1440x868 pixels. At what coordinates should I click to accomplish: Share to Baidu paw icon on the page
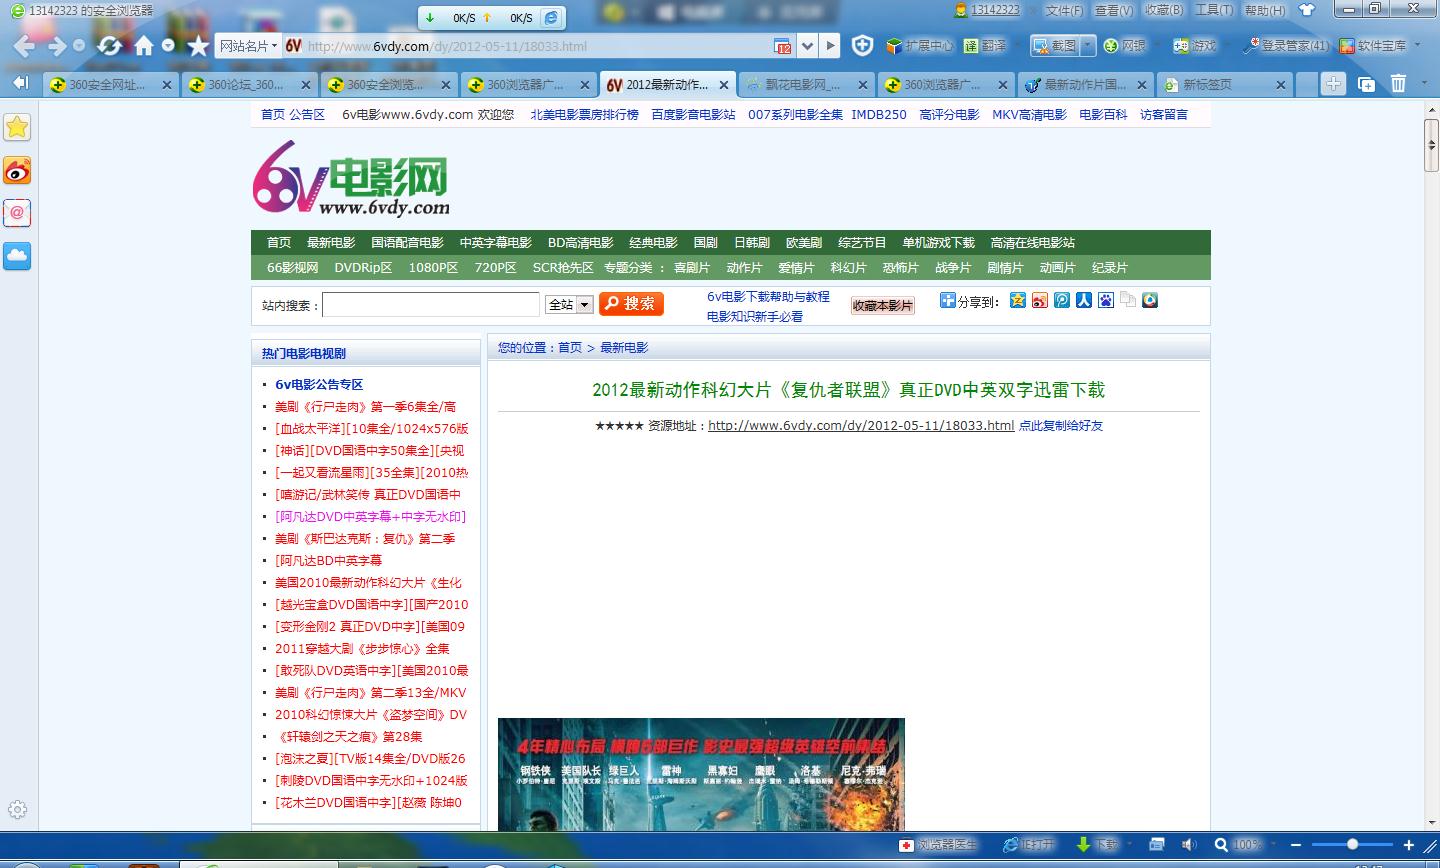click(x=1106, y=300)
